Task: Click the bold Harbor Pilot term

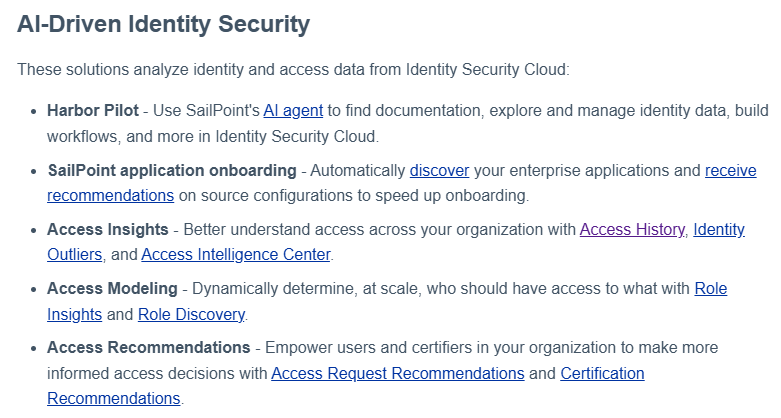Action: tap(93, 110)
